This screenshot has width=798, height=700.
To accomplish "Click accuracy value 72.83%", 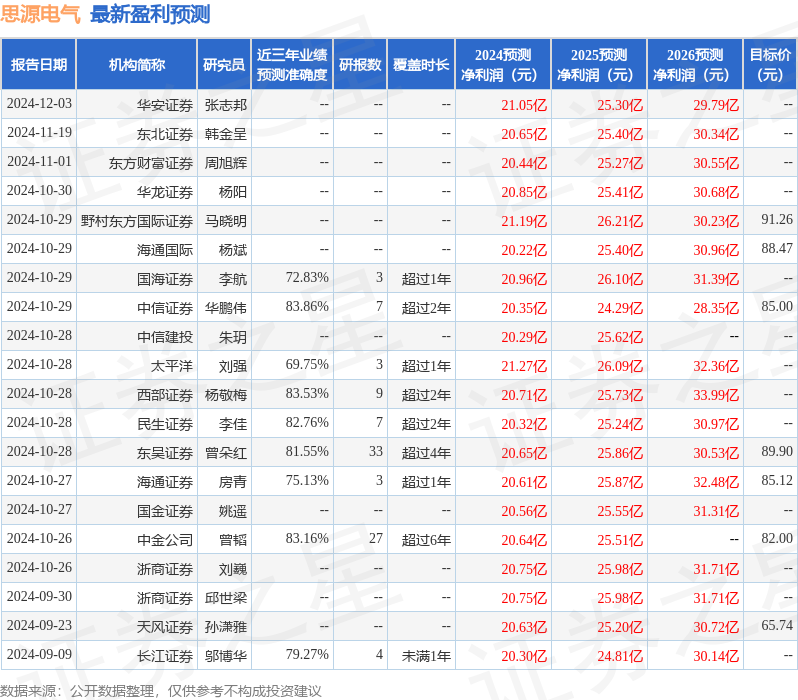I will (x=307, y=277).
